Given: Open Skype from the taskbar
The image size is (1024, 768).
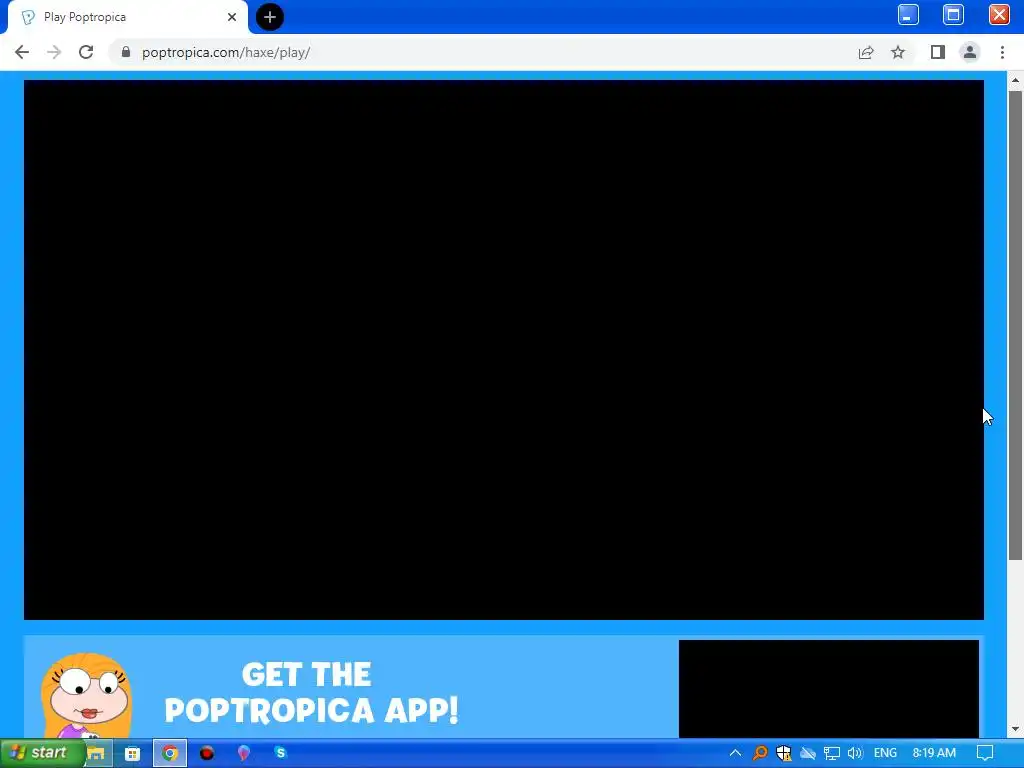Looking at the screenshot, I should tap(281, 753).
